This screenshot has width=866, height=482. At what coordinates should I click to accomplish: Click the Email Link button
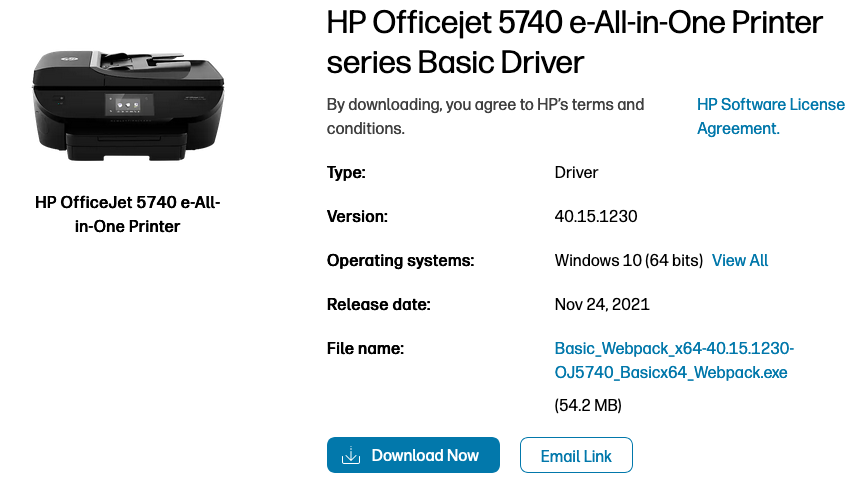pyautogui.click(x=576, y=455)
